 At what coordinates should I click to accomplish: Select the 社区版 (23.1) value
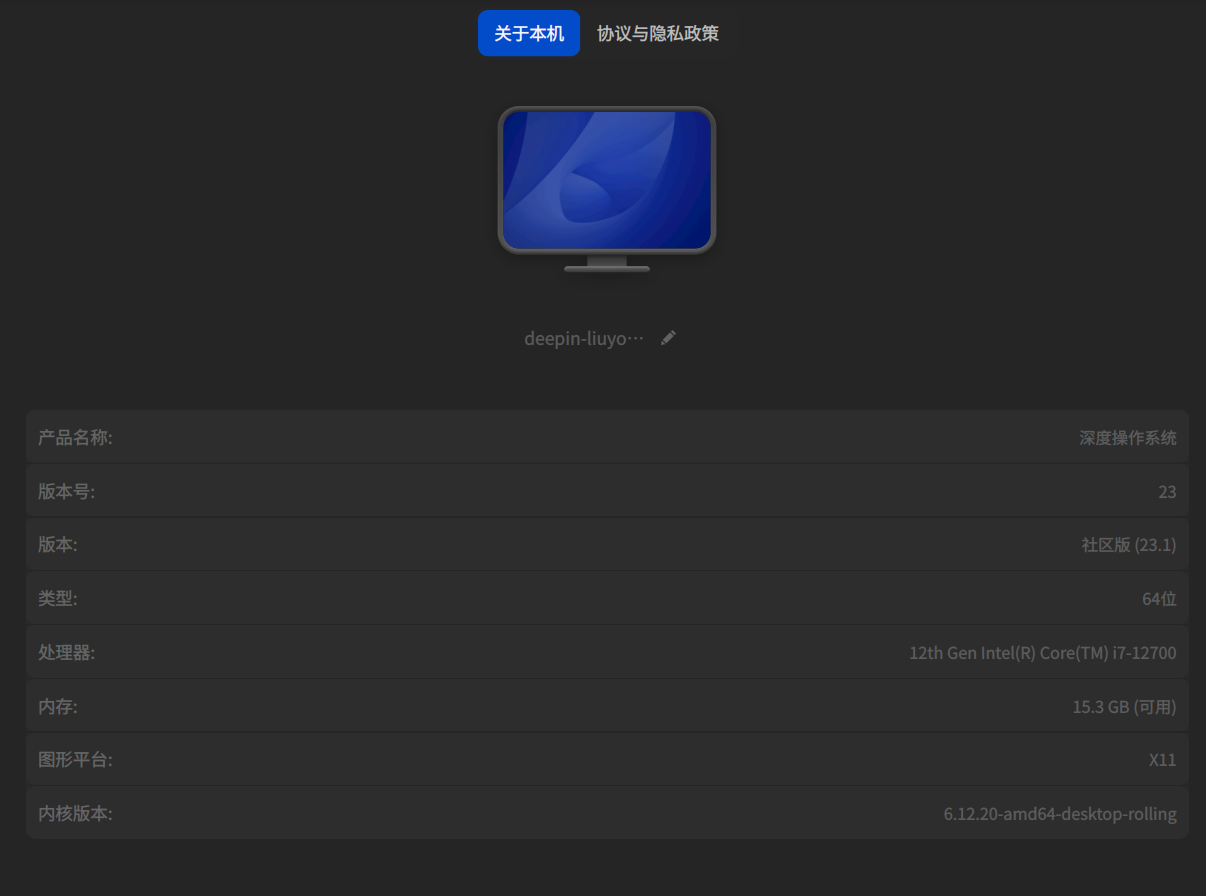[x=1129, y=545]
